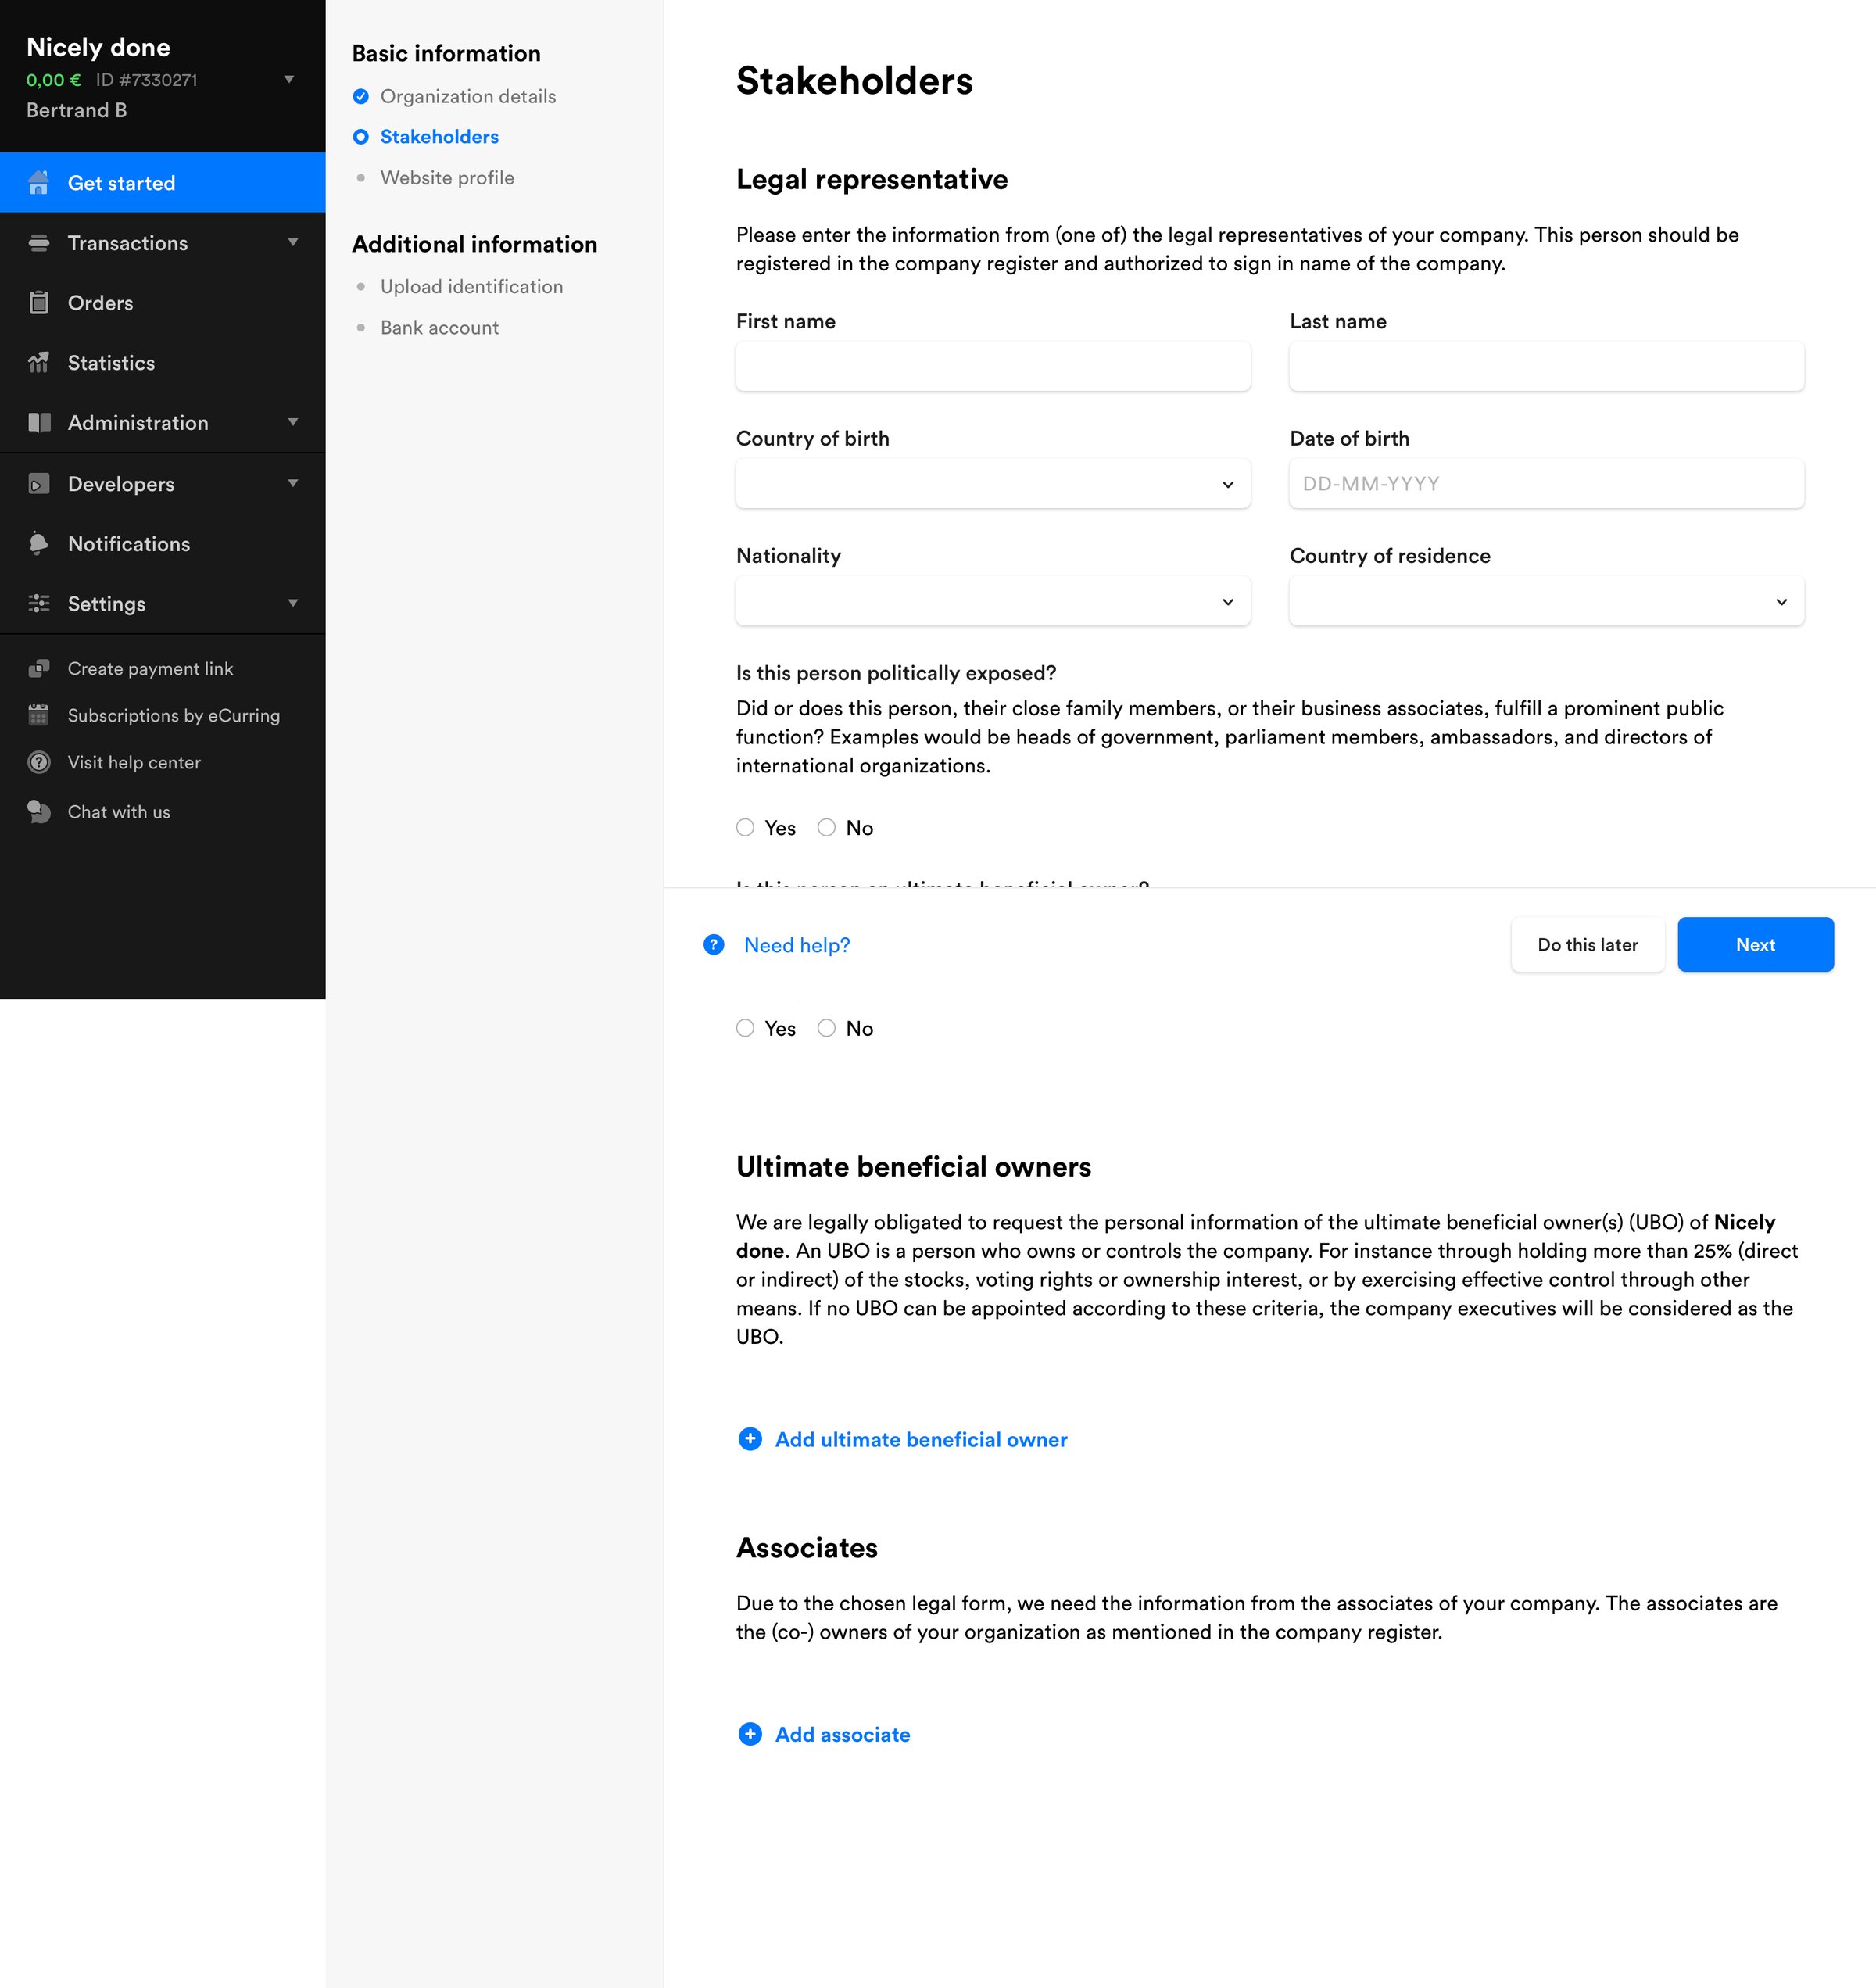Focus the Last name input field
This screenshot has width=1876, height=1988.
1546,366
